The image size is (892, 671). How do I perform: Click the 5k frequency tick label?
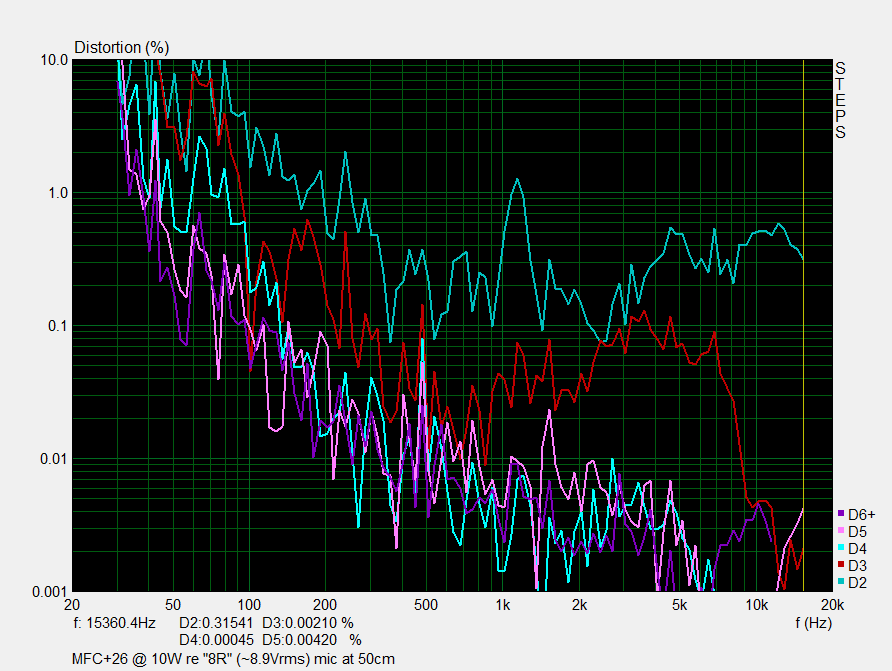[x=679, y=605]
